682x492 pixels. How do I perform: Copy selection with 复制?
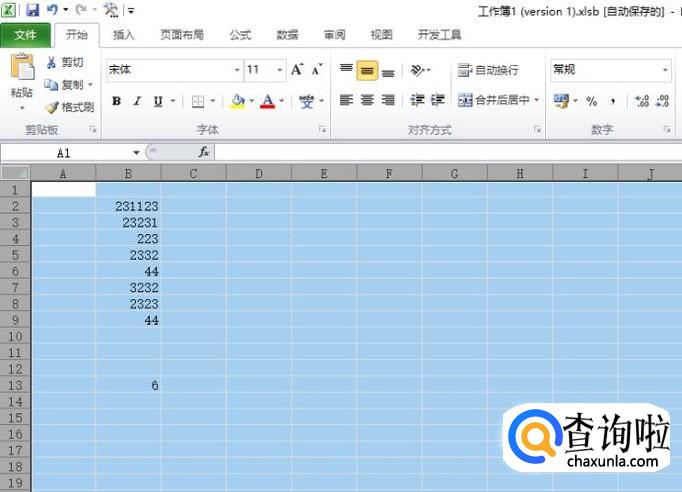click(x=64, y=85)
